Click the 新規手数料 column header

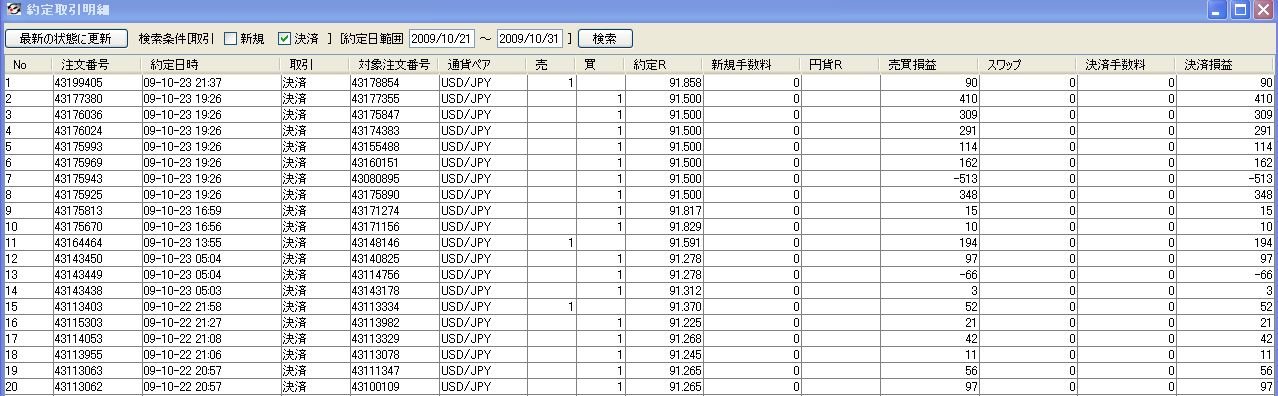point(751,65)
